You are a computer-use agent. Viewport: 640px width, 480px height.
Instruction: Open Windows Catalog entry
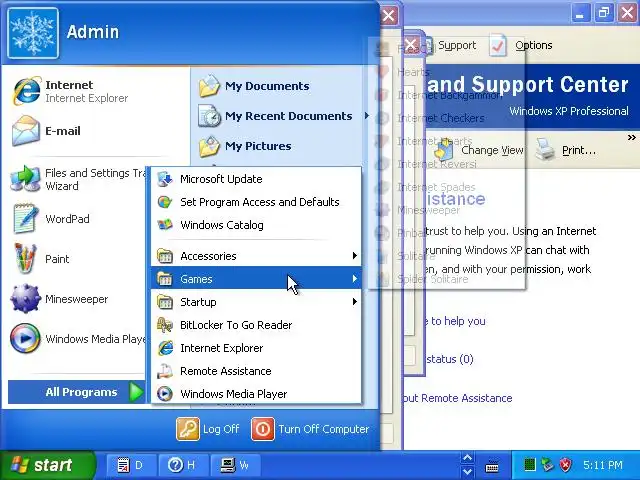[x=256, y=225]
